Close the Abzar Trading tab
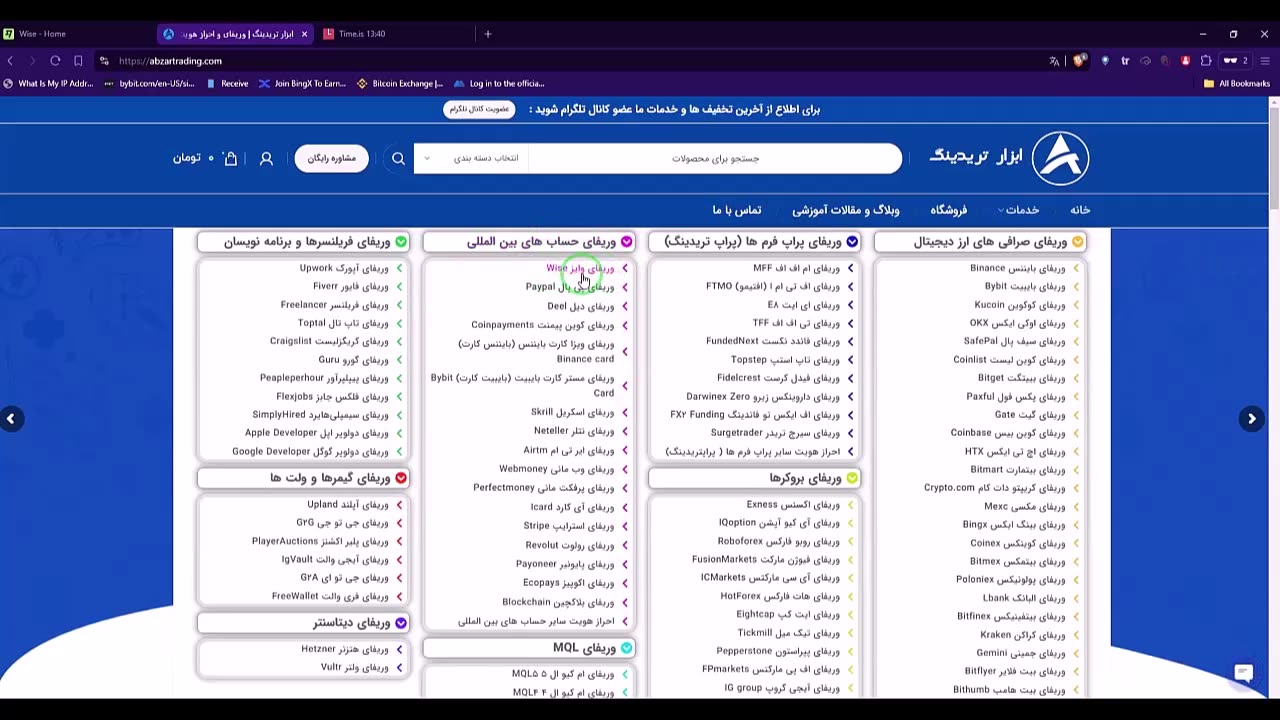Viewport: 1280px width, 720px height. [x=305, y=34]
